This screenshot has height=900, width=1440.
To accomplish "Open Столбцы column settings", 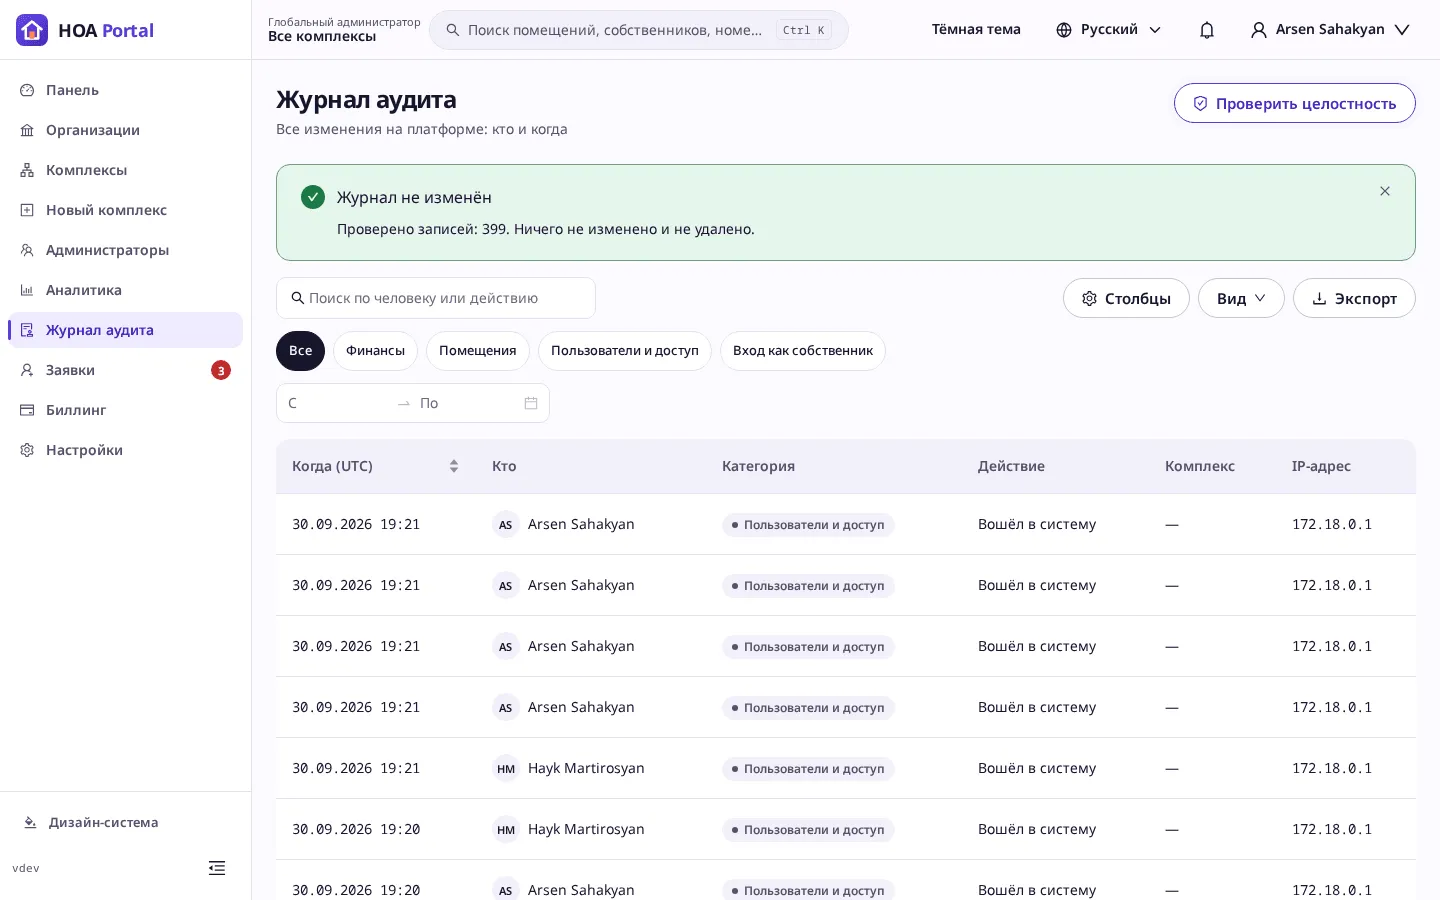I will pos(1126,298).
